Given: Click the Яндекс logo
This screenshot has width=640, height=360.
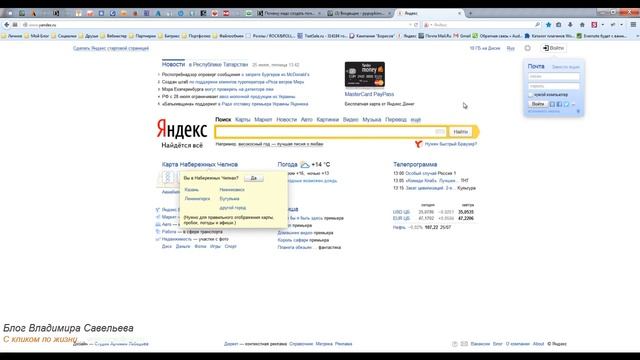Looking at the screenshot, I should coord(182,130).
